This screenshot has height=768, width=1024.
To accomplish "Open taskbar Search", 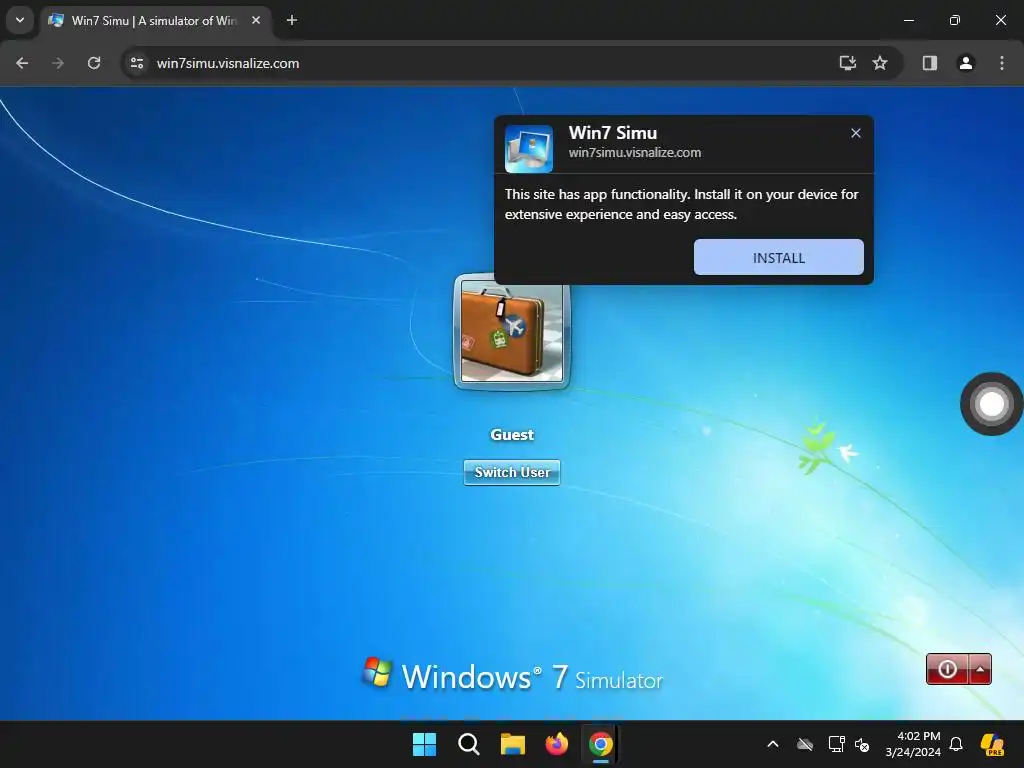I will click(x=469, y=744).
